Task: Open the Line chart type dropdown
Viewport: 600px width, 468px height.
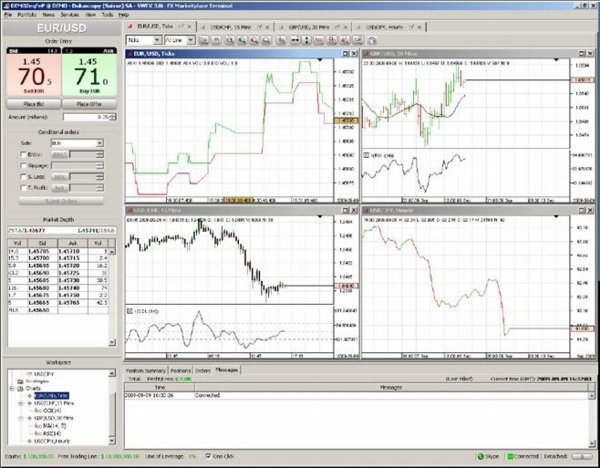Action: pos(191,40)
